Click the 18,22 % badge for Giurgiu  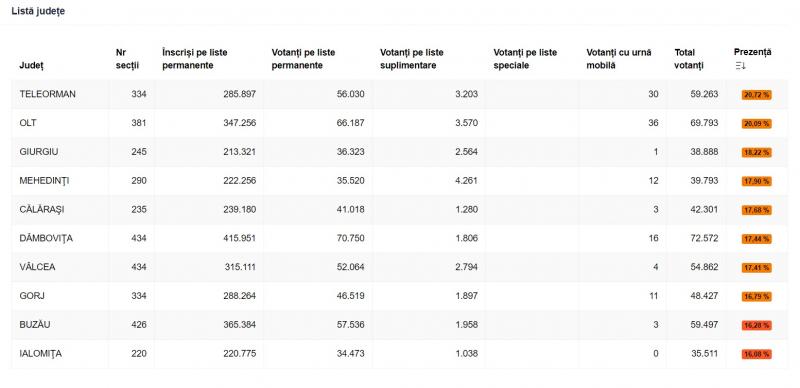(x=757, y=152)
